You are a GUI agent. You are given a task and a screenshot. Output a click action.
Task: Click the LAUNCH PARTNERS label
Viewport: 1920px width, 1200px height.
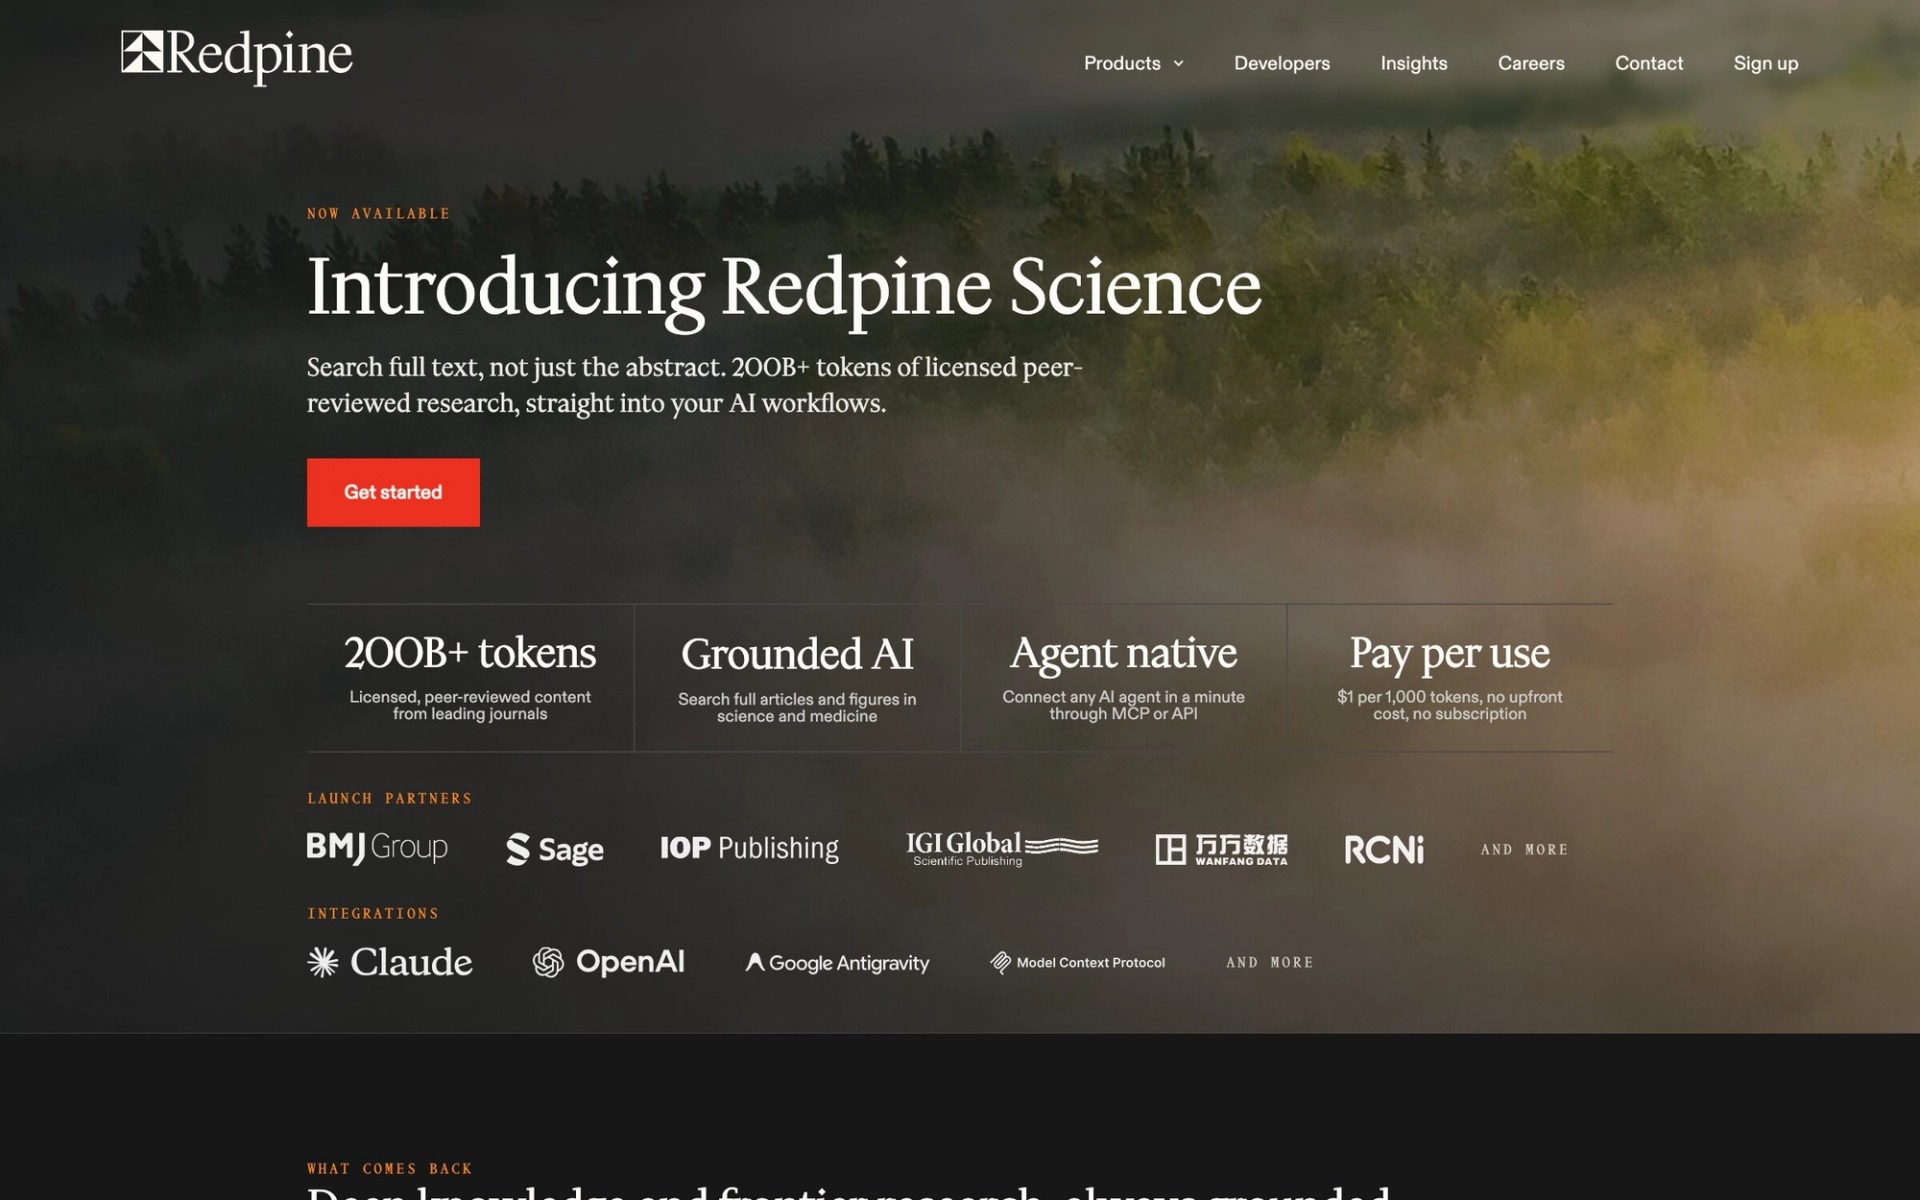tap(389, 798)
